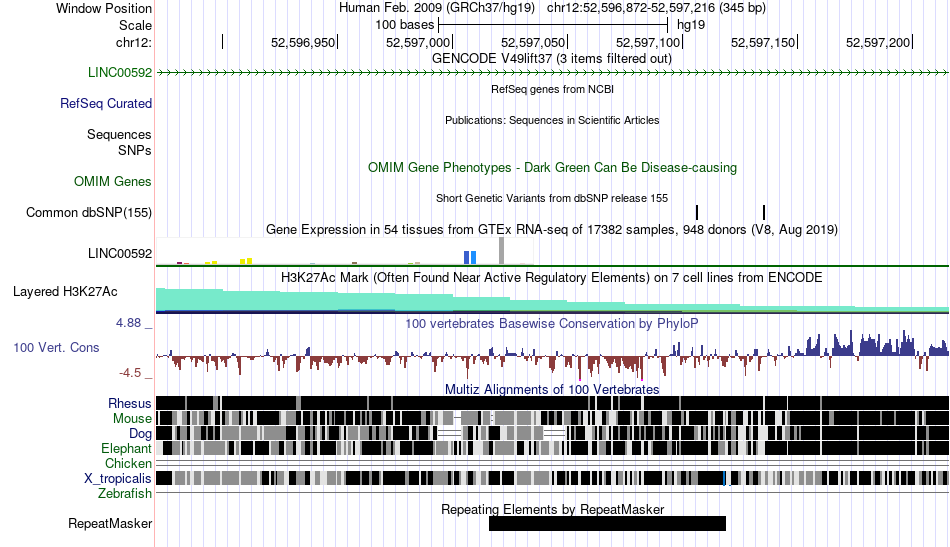This screenshot has width=950, height=547.
Task: Click the 52,597,050 ruler position
Action: click(533, 42)
